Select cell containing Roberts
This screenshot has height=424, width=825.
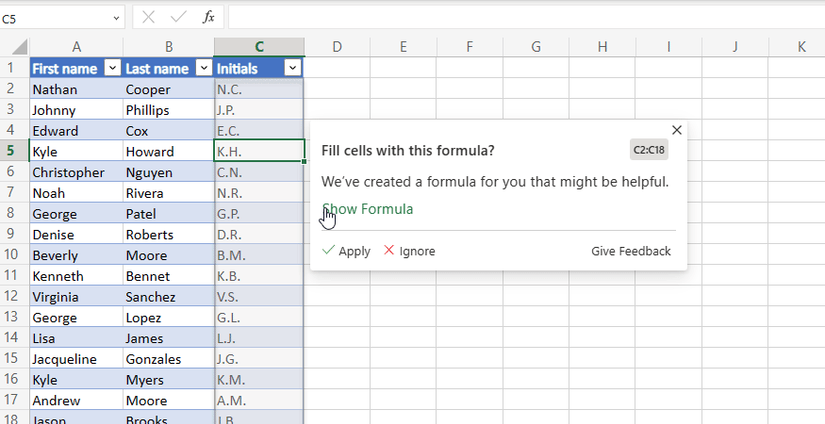(169, 234)
